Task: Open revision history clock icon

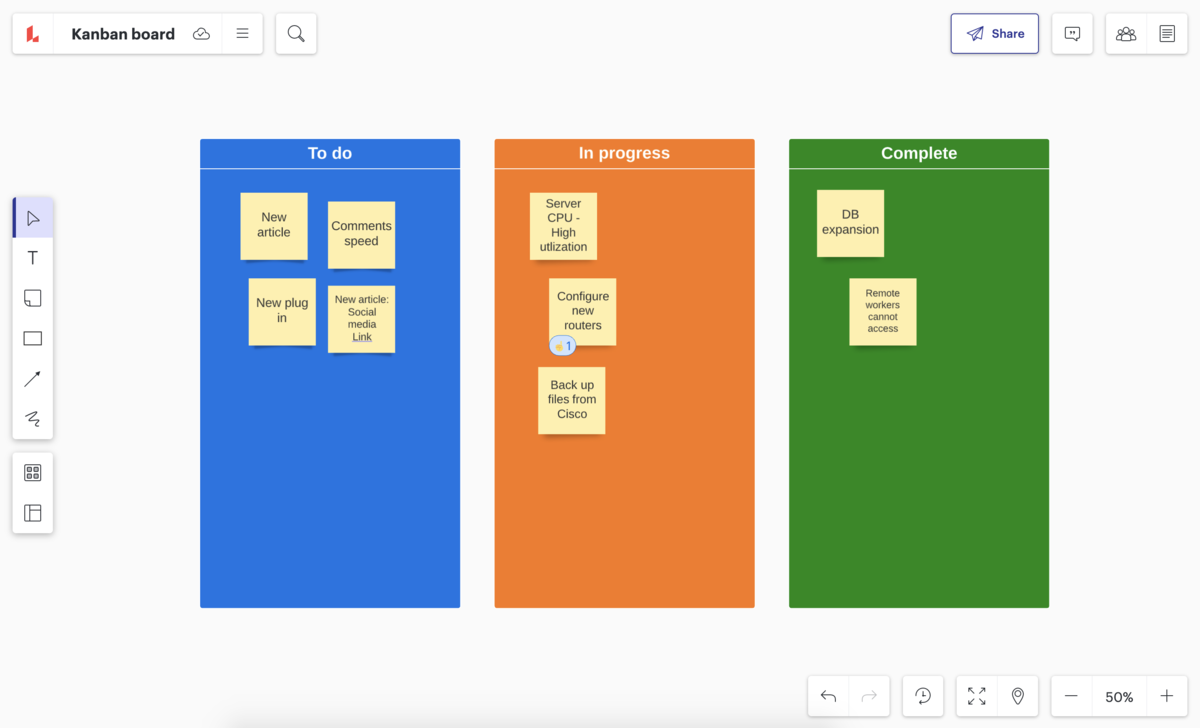Action: [923, 696]
